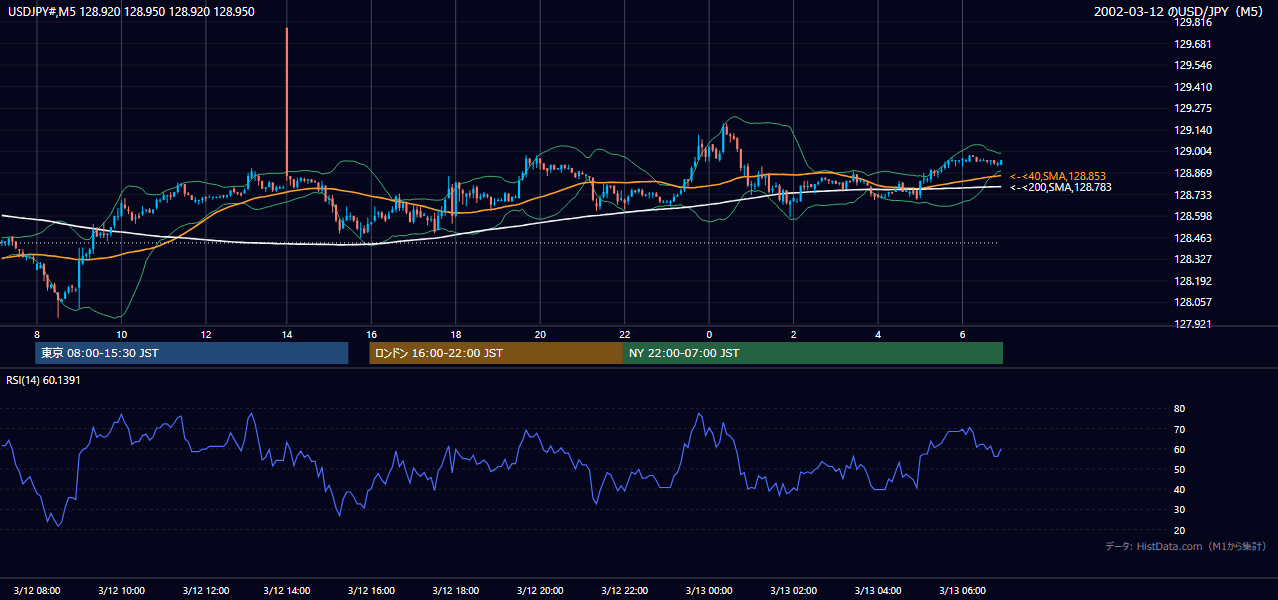The image size is (1278, 600).
Task: Click bottom time label 3/13 02:00
Action: pyautogui.click(x=794, y=590)
